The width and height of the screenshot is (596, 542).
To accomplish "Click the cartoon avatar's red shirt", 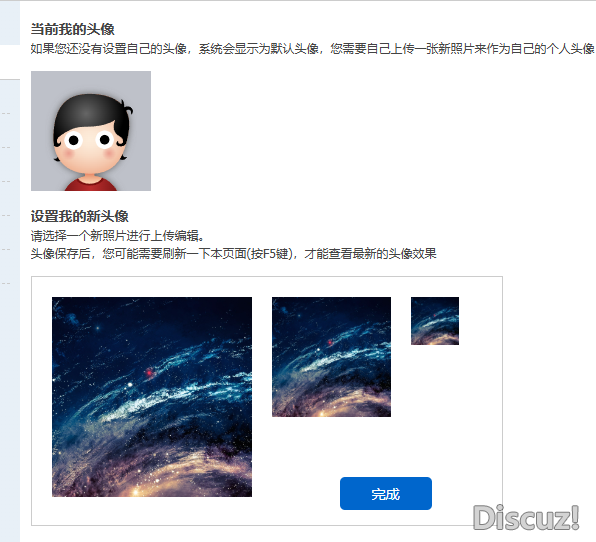I will [90, 184].
